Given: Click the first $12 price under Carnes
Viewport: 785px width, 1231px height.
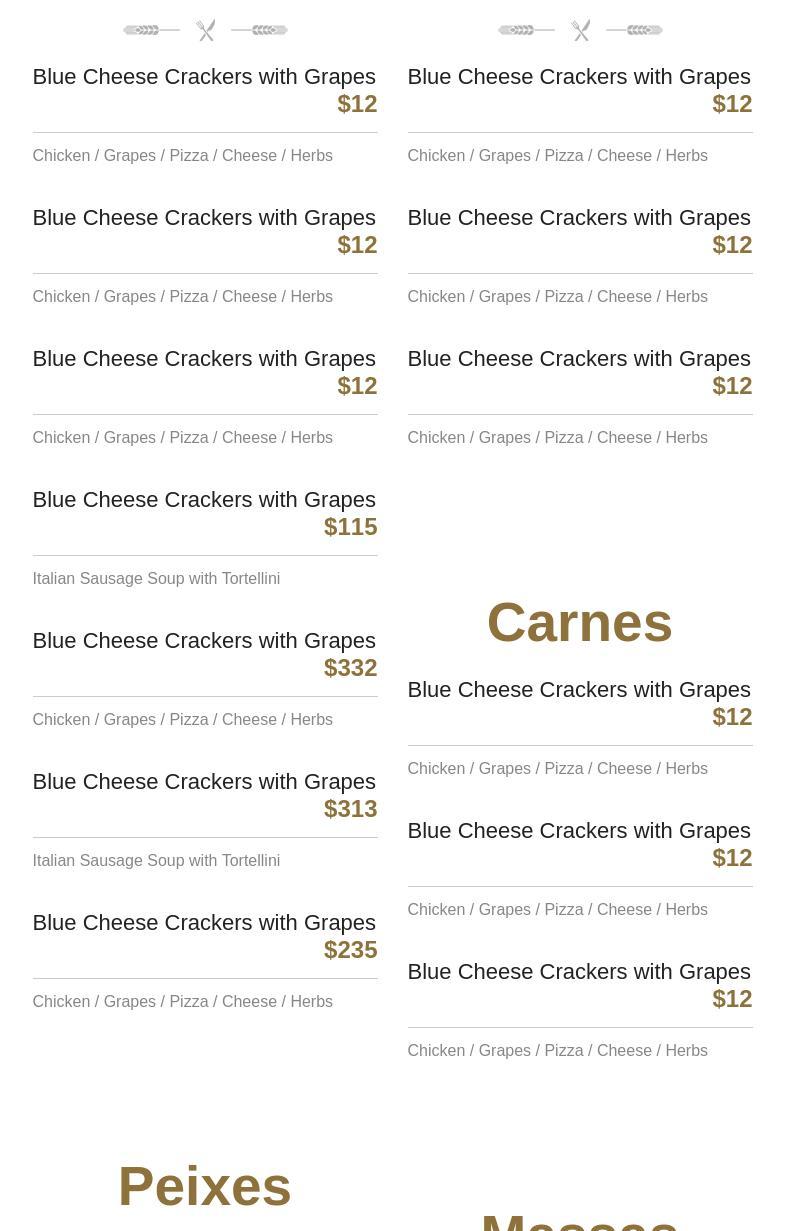Looking at the screenshot, I should [732, 717].
